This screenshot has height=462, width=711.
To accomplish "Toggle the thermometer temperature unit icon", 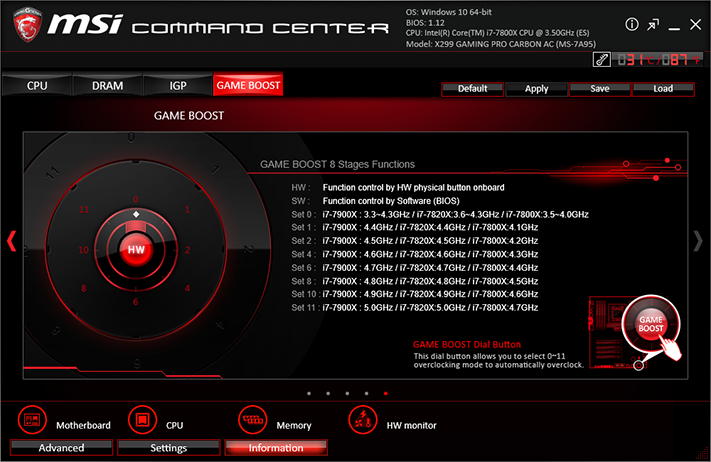I will 602,59.
